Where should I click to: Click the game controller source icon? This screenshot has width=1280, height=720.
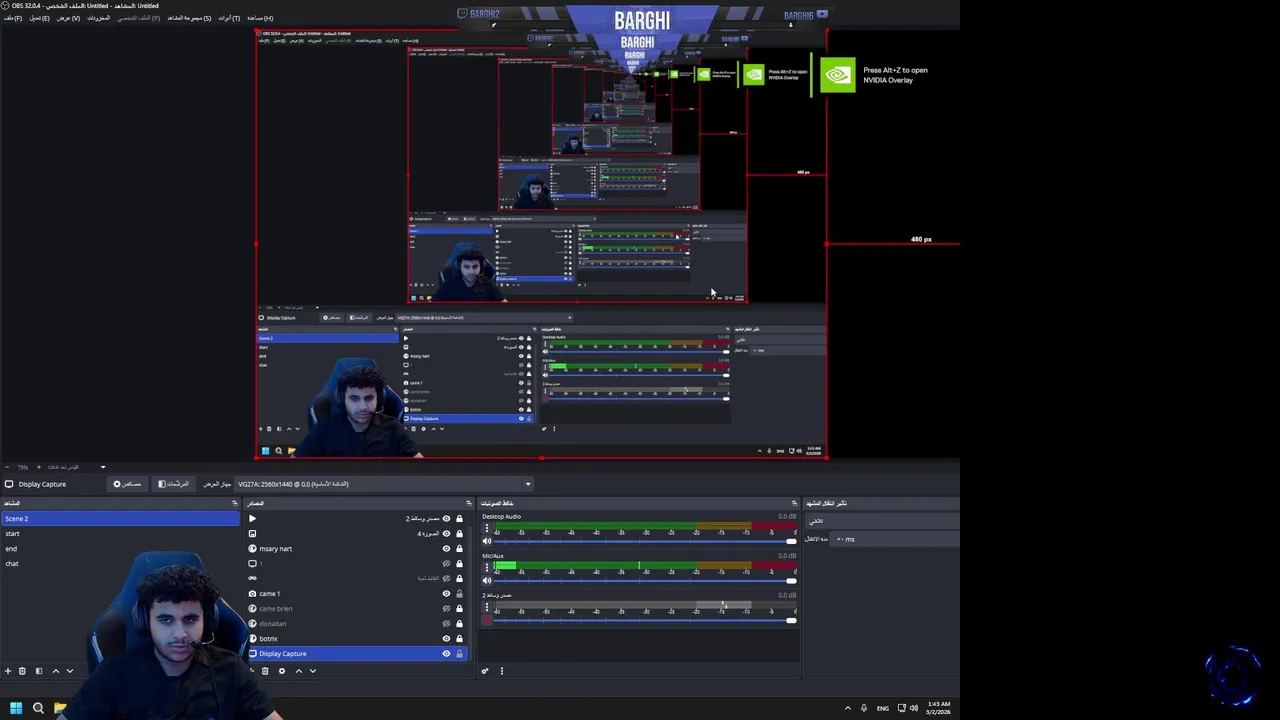pyautogui.click(x=252, y=578)
